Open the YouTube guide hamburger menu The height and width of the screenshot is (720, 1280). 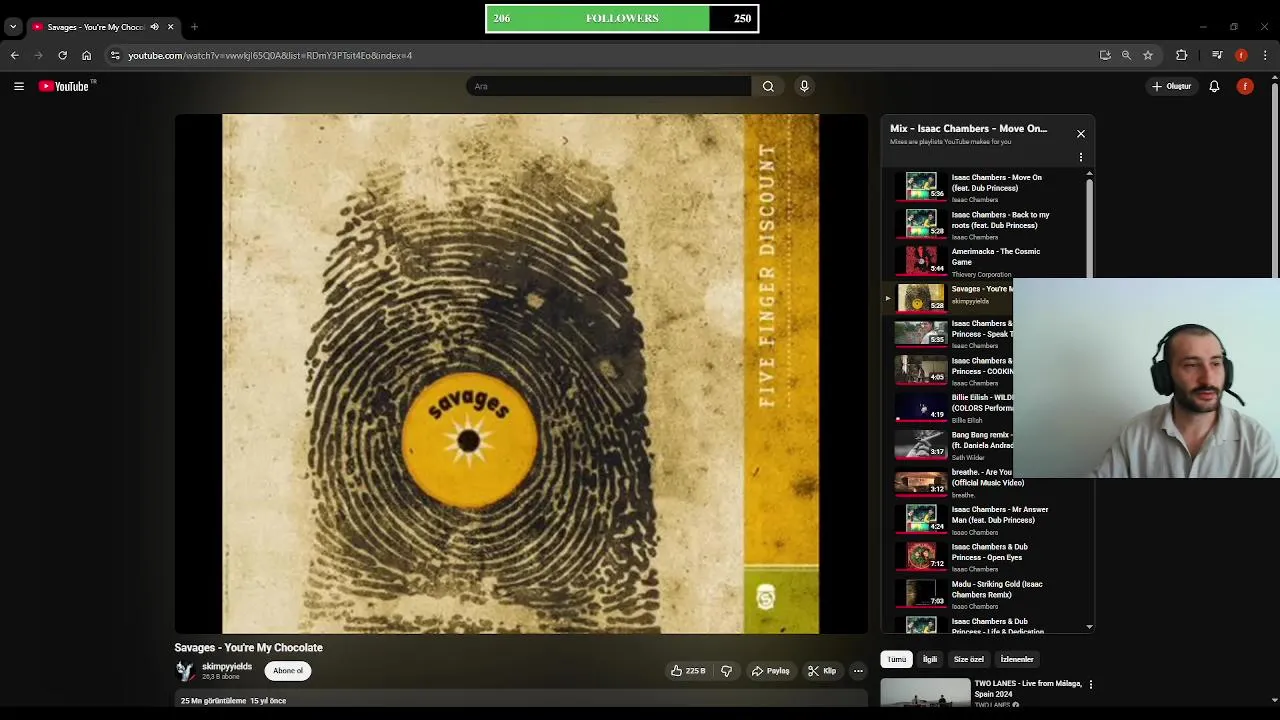pos(18,86)
